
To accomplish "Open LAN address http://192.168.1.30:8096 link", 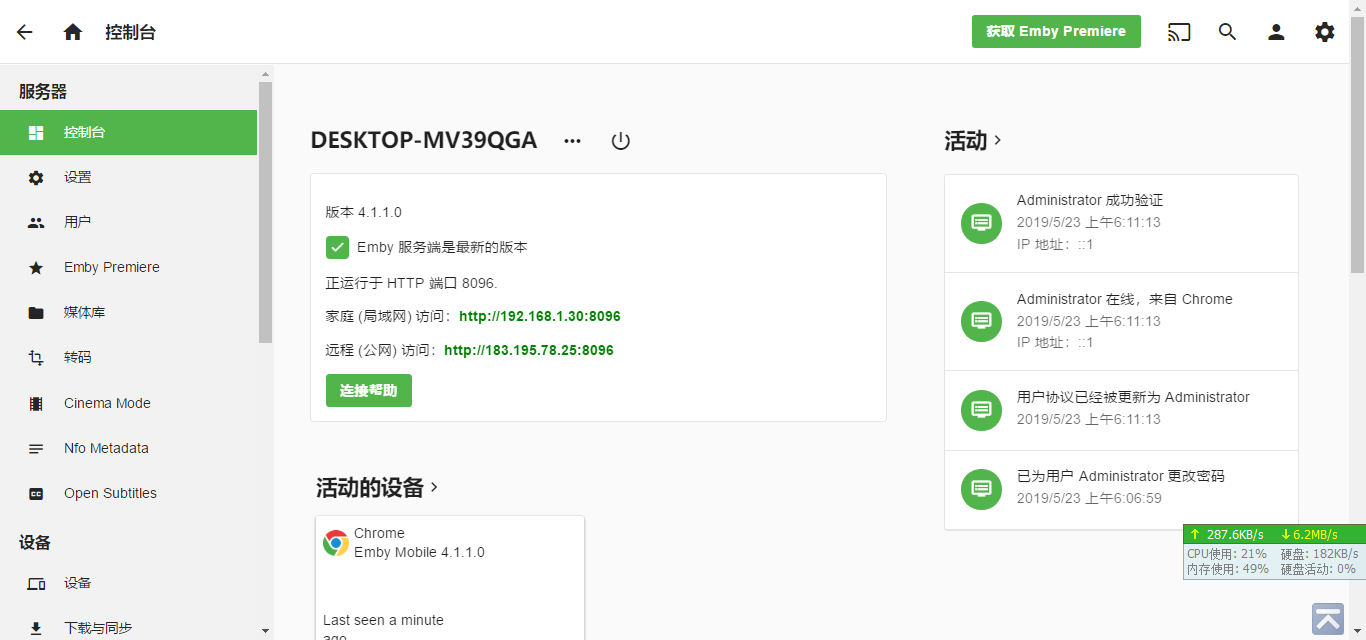I will (x=540, y=316).
